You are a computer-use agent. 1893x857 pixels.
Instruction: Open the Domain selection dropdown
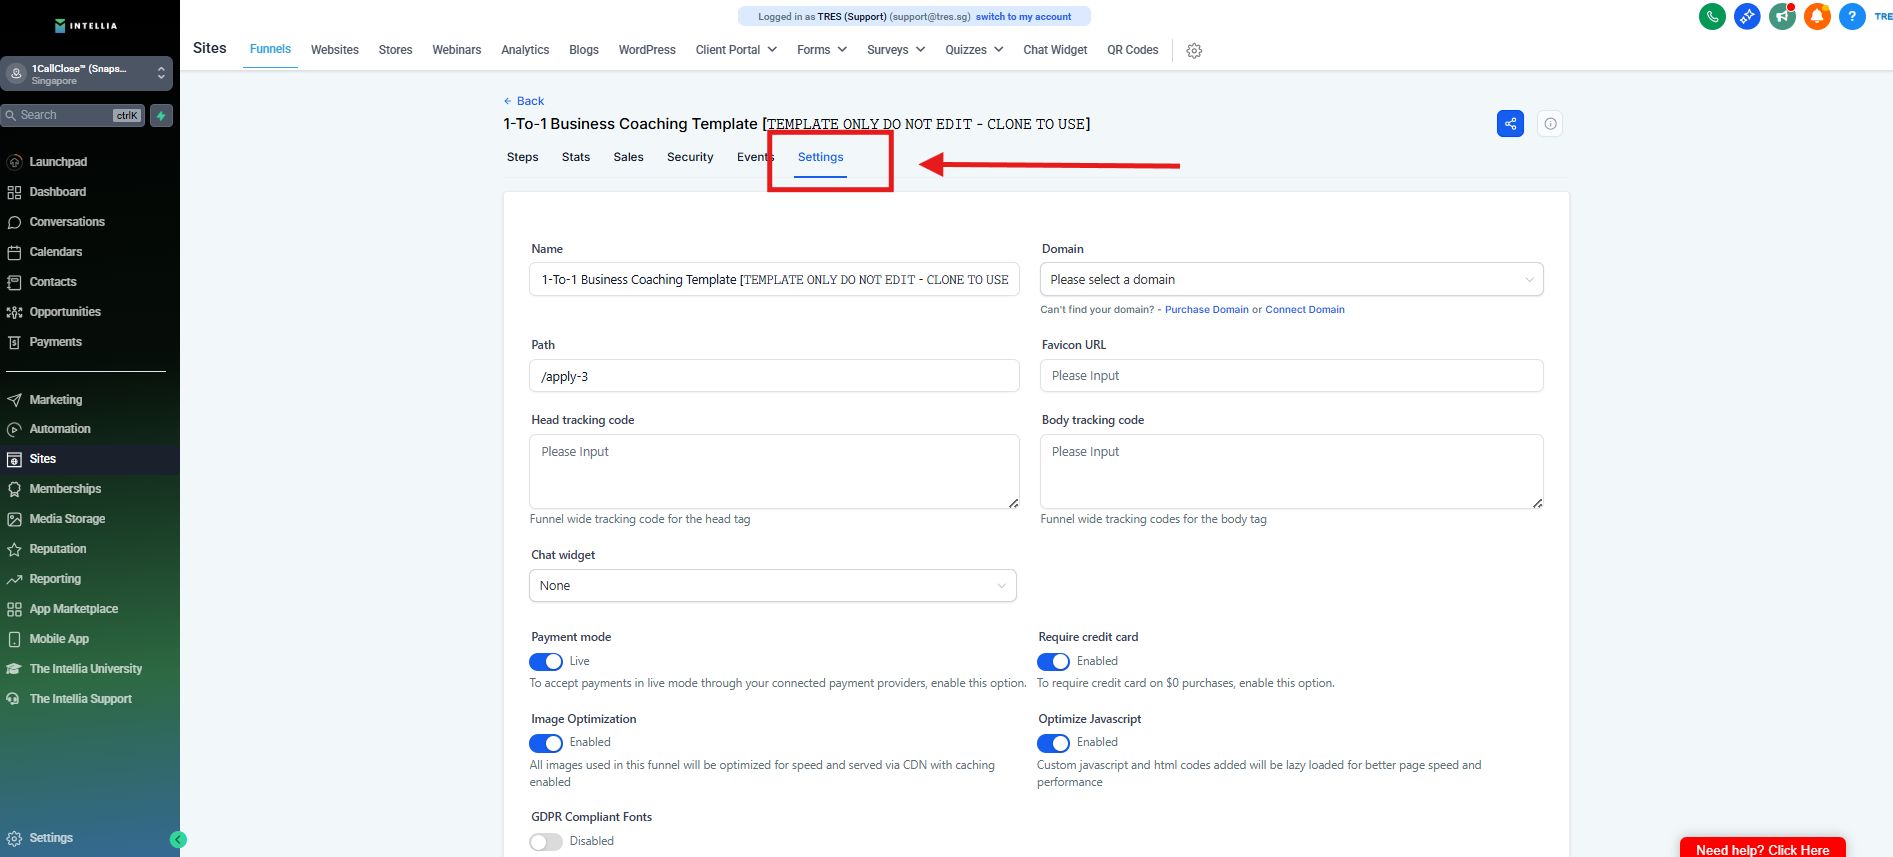pyautogui.click(x=1291, y=280)
